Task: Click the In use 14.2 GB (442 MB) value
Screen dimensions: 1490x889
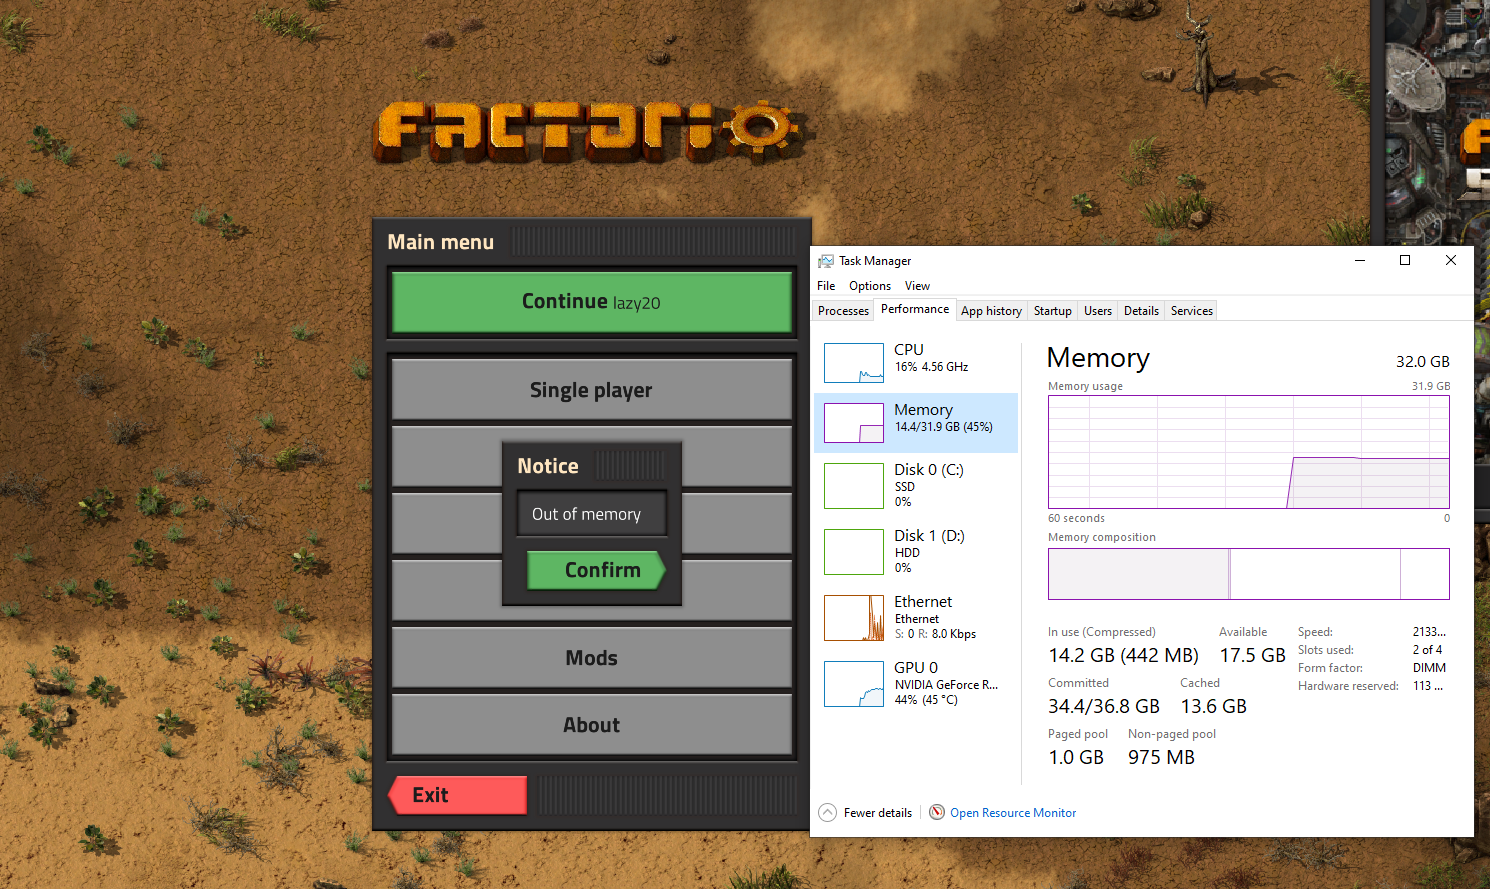Action: [1123, 655]
